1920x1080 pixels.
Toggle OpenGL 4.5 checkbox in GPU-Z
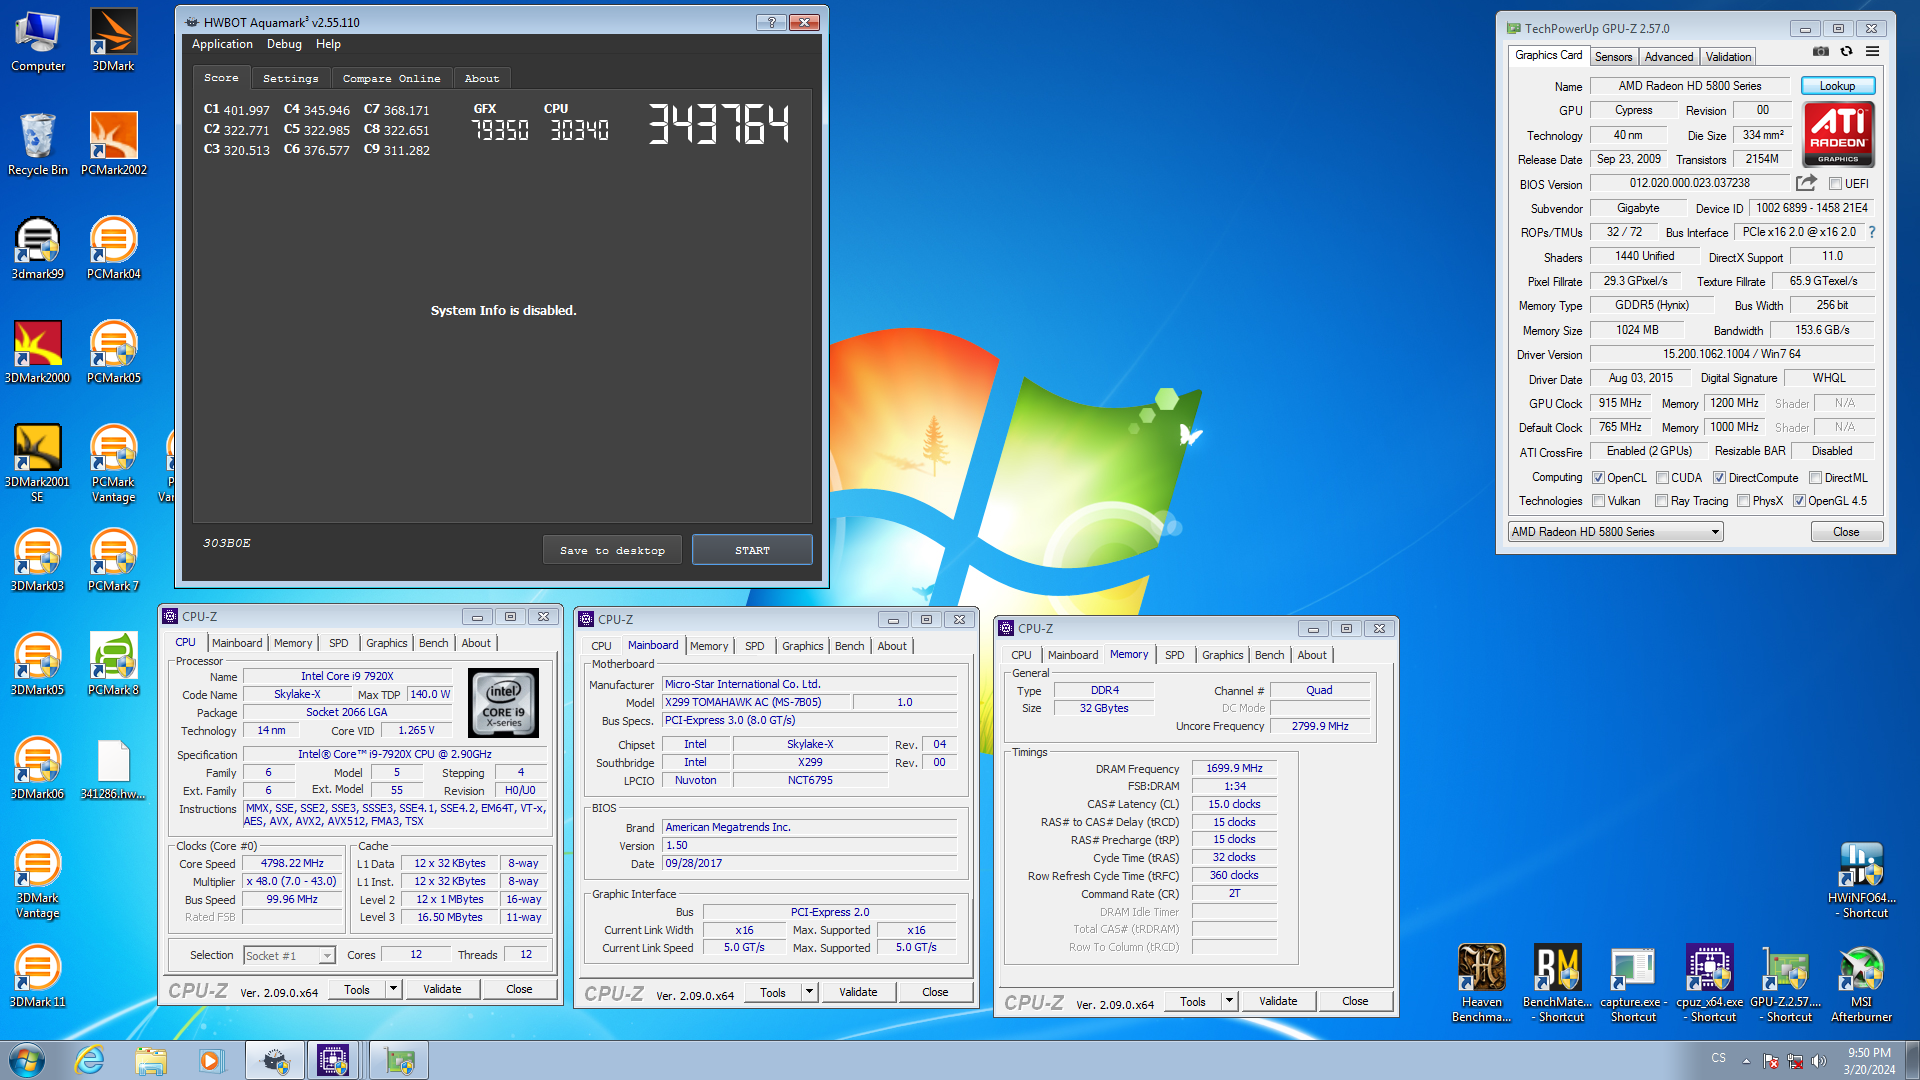tap(1799, 501)
